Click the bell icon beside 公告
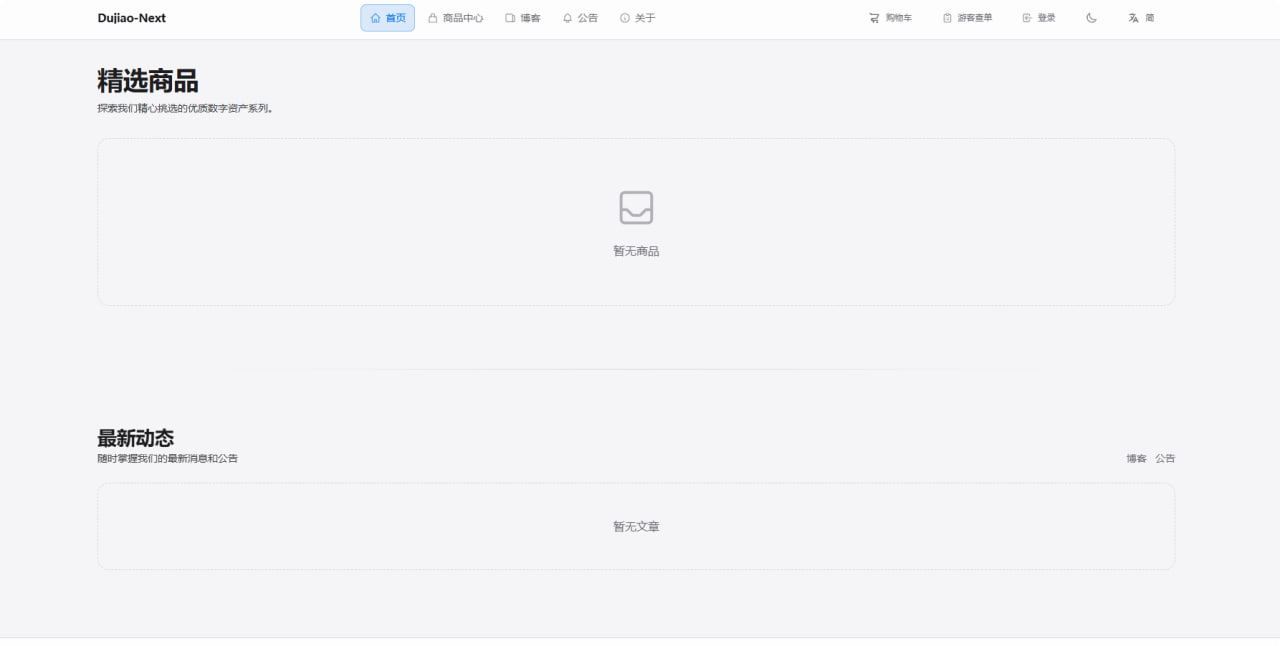Viewport: 1280px width, 646px height. (x=566, y=17)
